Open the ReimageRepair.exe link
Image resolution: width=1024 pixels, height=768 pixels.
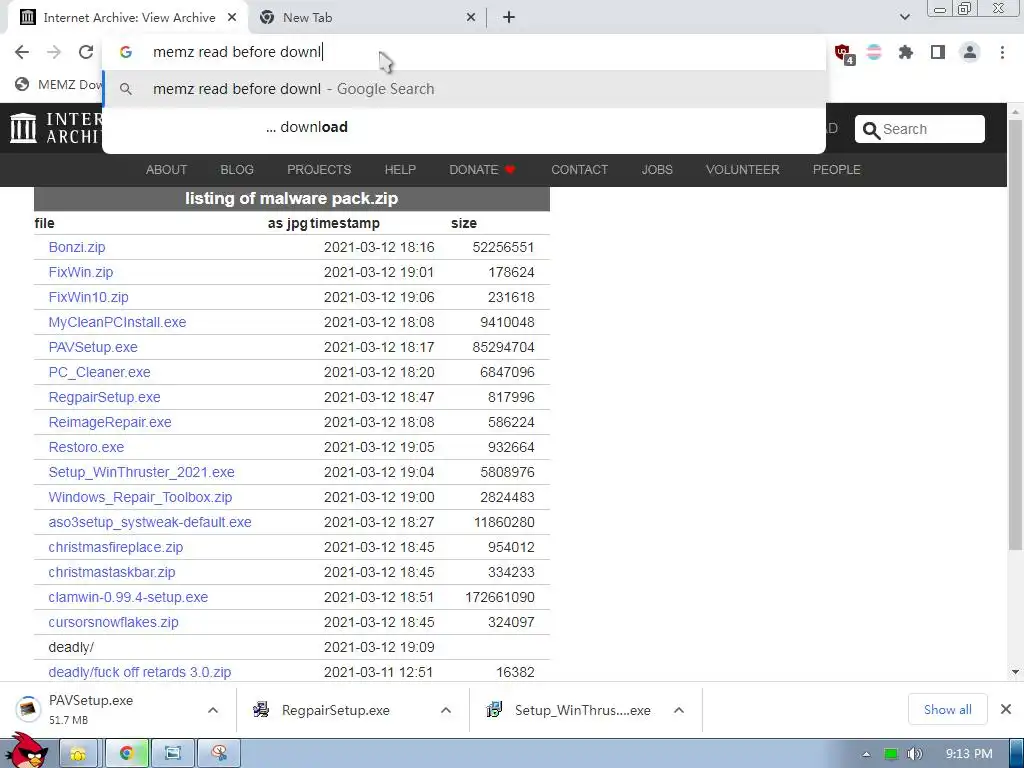click(x=110, y=422)
